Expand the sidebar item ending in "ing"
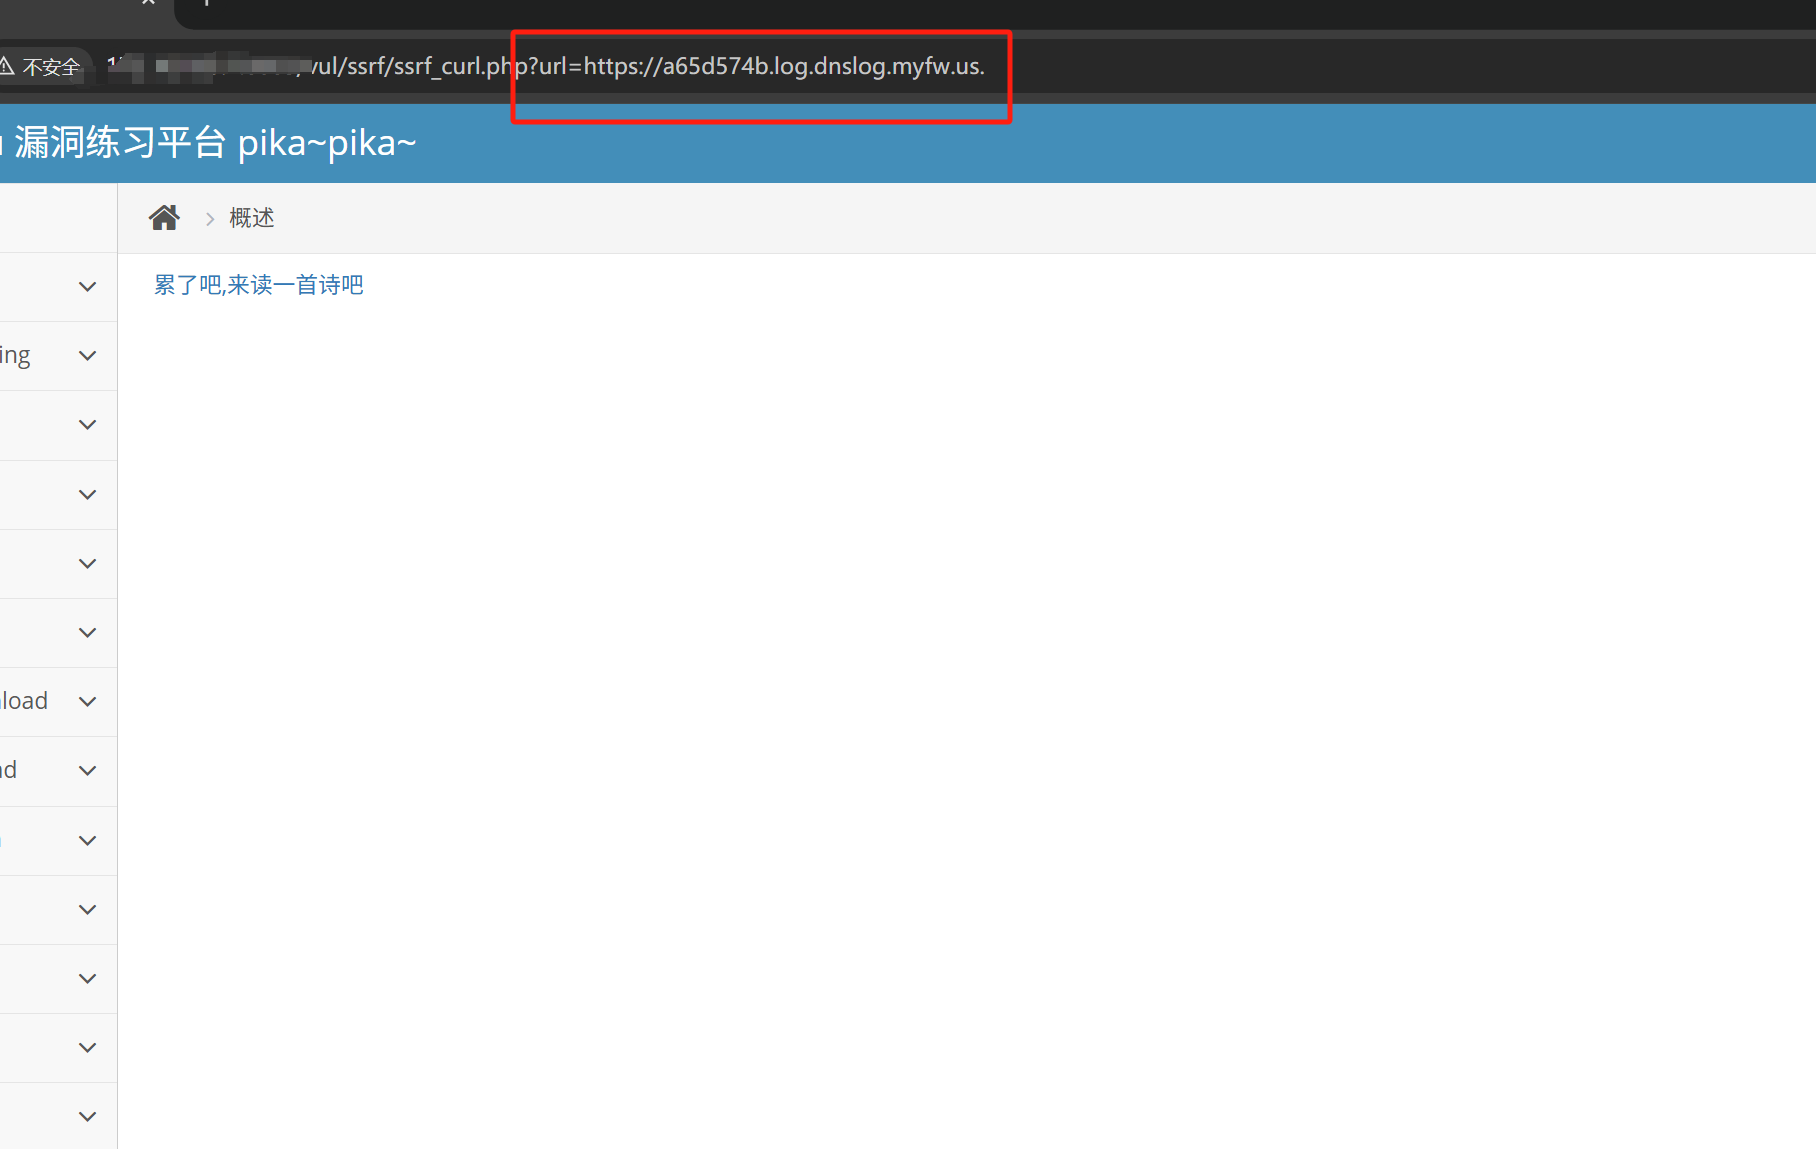 58,356
